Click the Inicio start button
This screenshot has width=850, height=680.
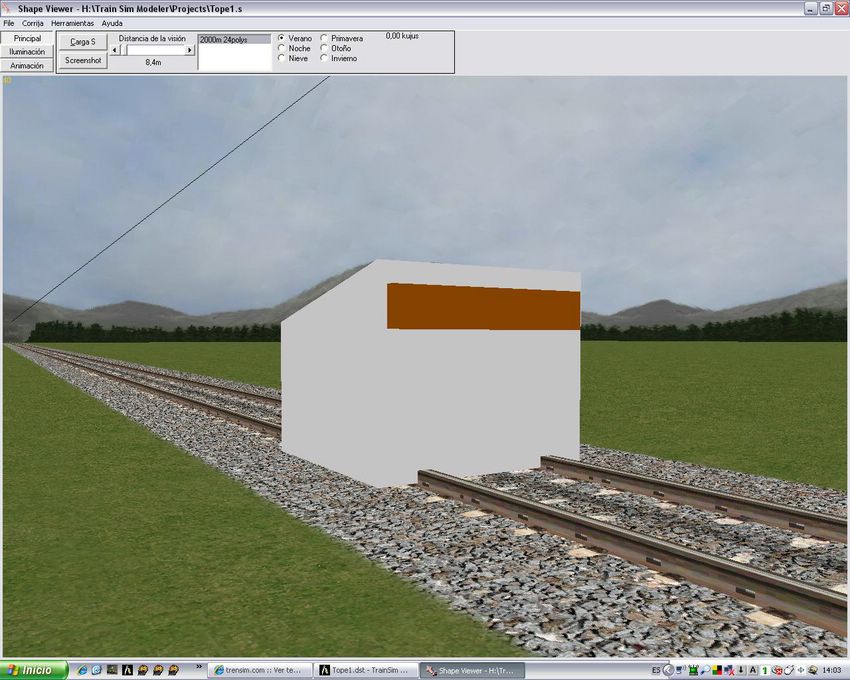pyautogui.click(x=34, y=670)
